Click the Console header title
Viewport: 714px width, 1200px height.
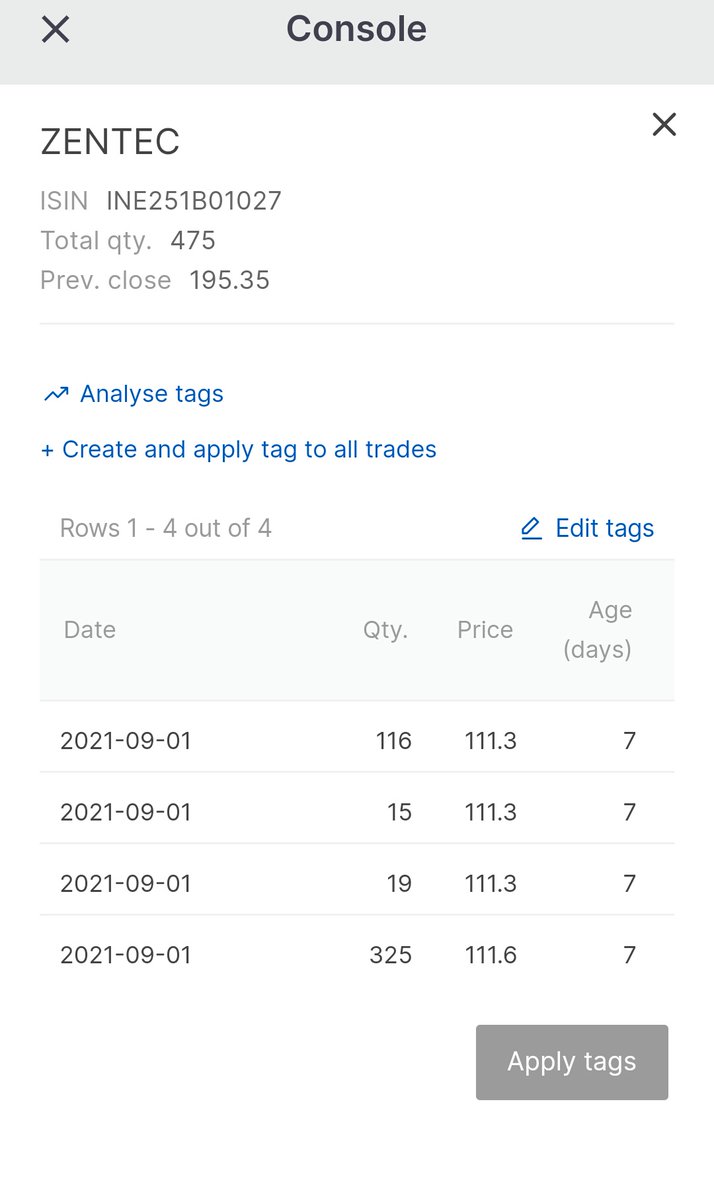click(357, 28)
